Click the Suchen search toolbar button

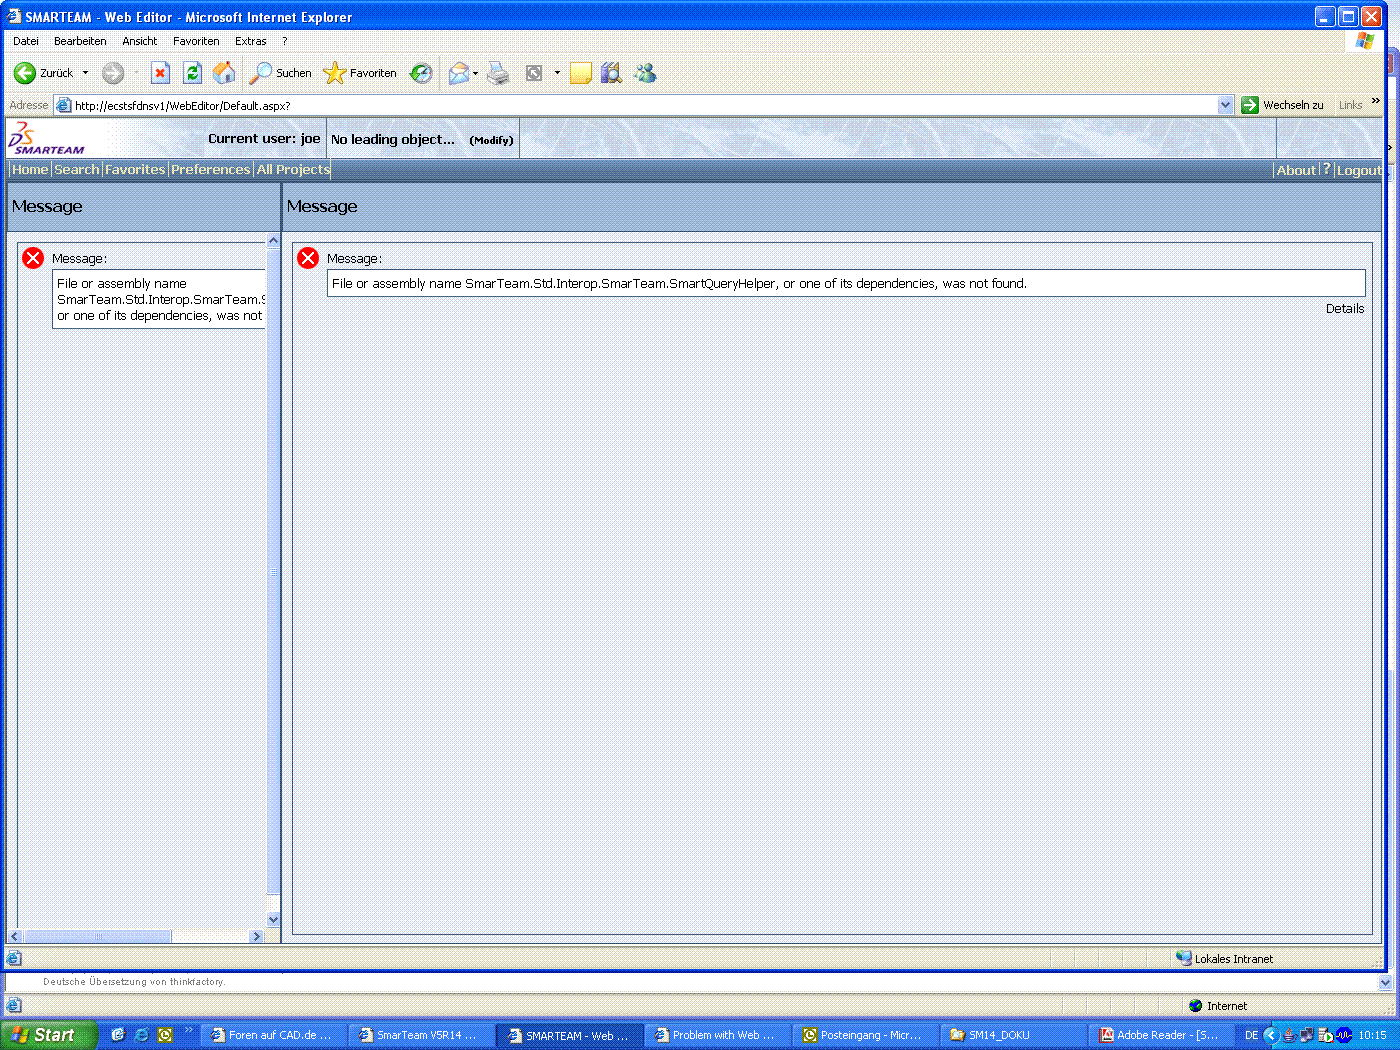coord(280,73)
